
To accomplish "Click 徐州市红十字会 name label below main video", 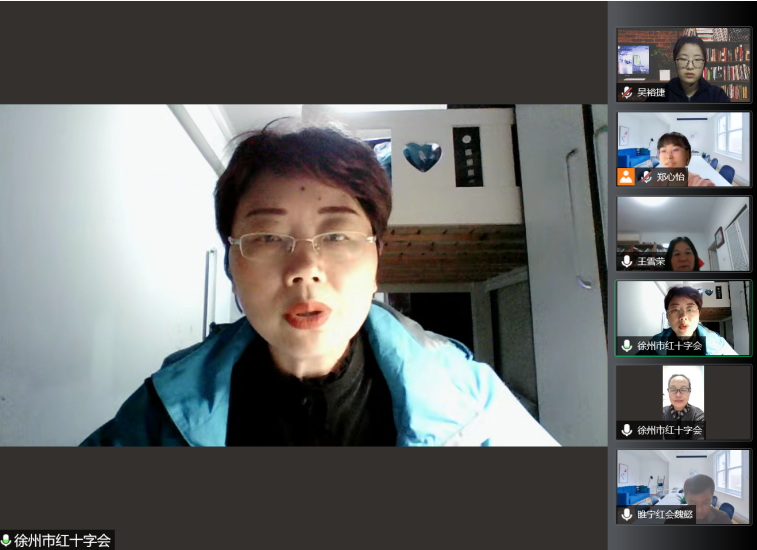I will [x=62, y=541].
